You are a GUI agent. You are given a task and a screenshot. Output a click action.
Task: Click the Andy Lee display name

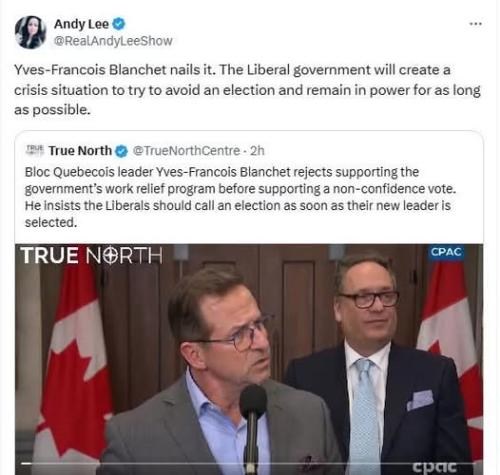pos(81,24)
